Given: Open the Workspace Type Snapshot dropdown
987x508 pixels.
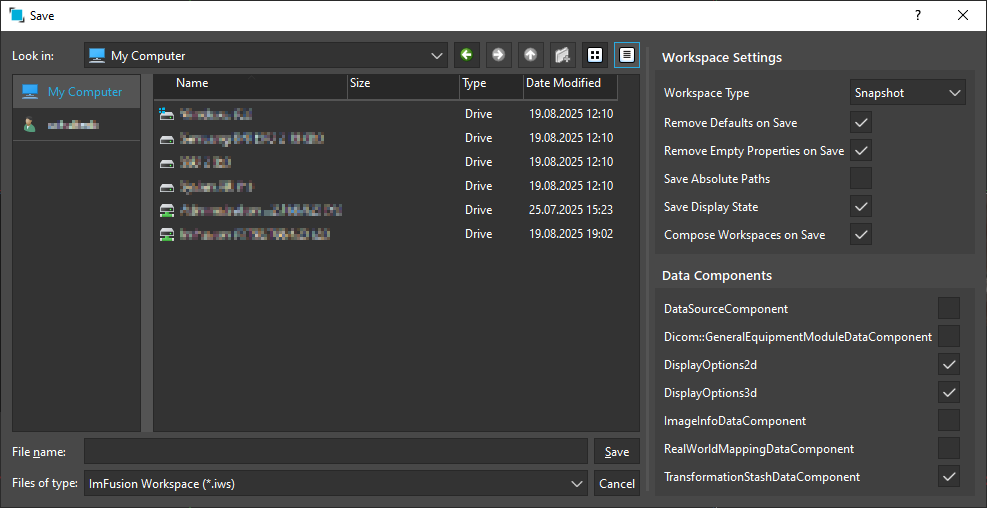Looking at the screenshot, I should point(907,93).
